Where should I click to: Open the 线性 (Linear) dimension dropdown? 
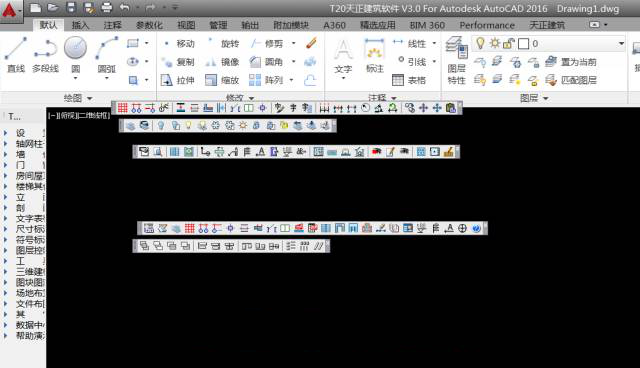click(434, 43)
